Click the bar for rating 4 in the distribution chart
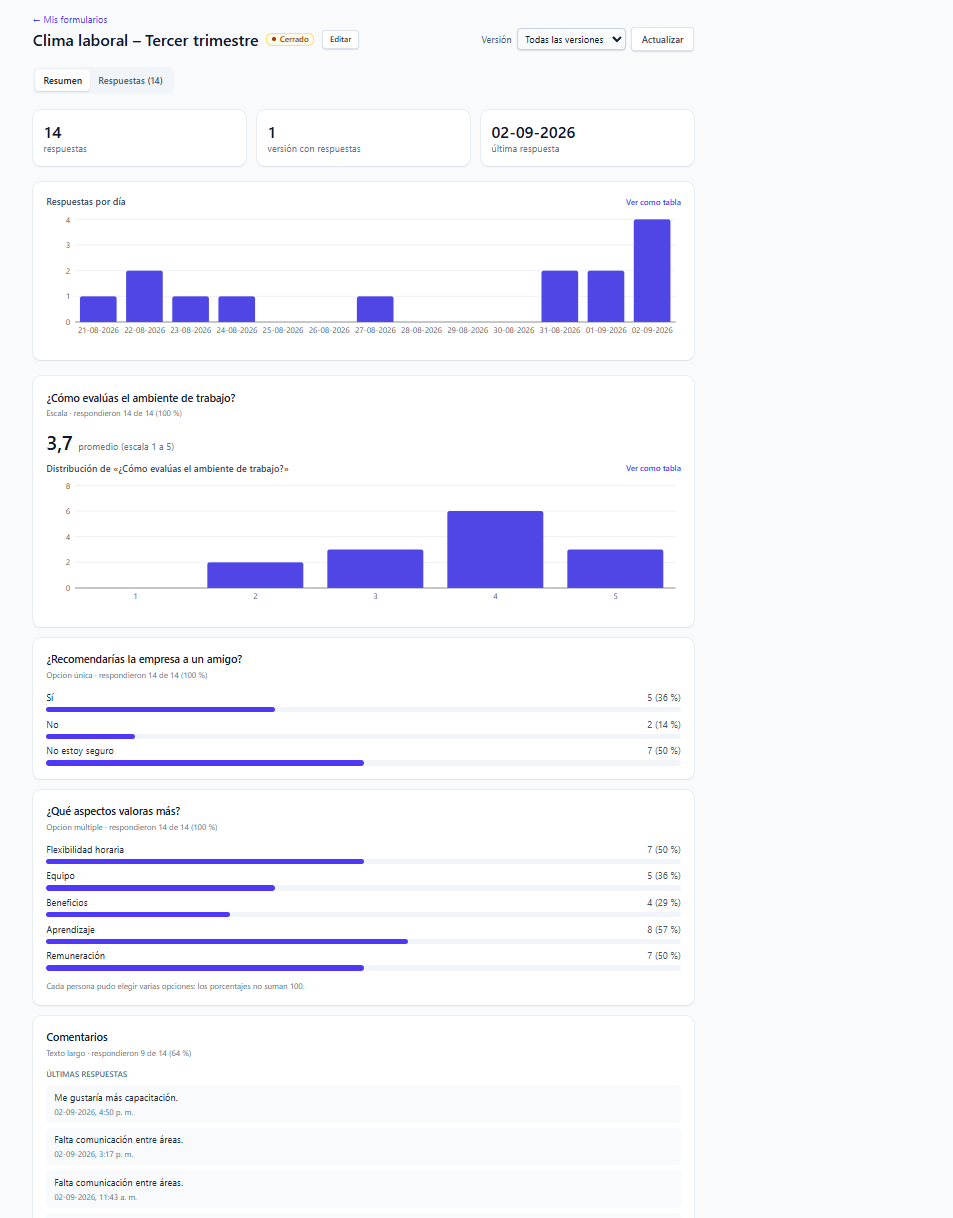Screen dimensions: 953x1218 coord(495,550)
